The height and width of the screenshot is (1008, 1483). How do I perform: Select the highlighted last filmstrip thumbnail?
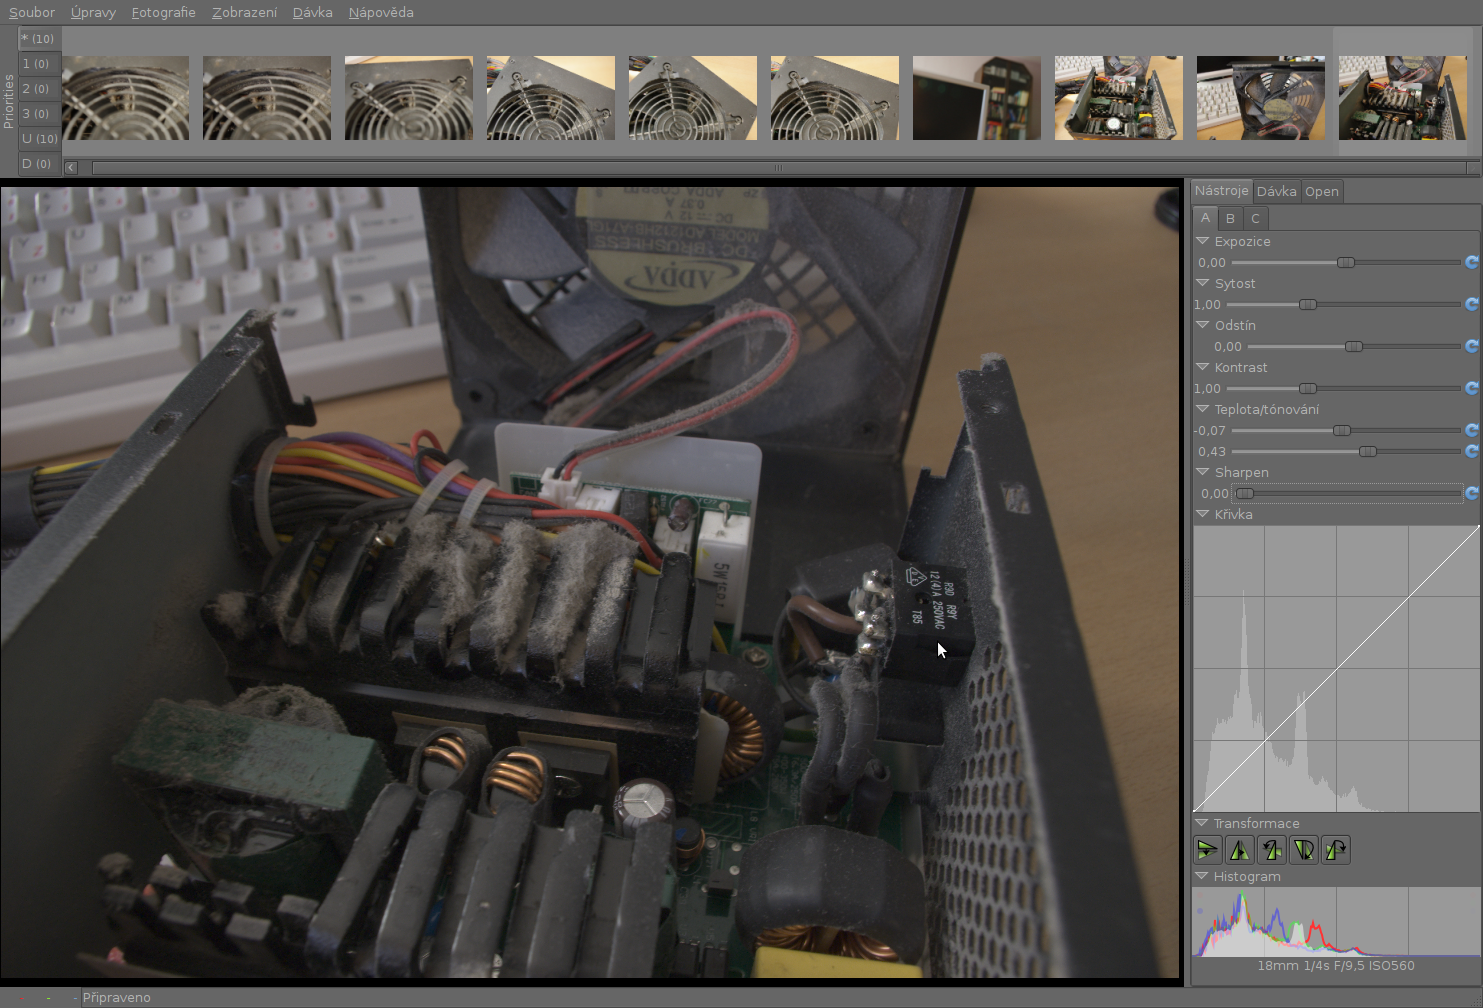[x=1403, y=98]
